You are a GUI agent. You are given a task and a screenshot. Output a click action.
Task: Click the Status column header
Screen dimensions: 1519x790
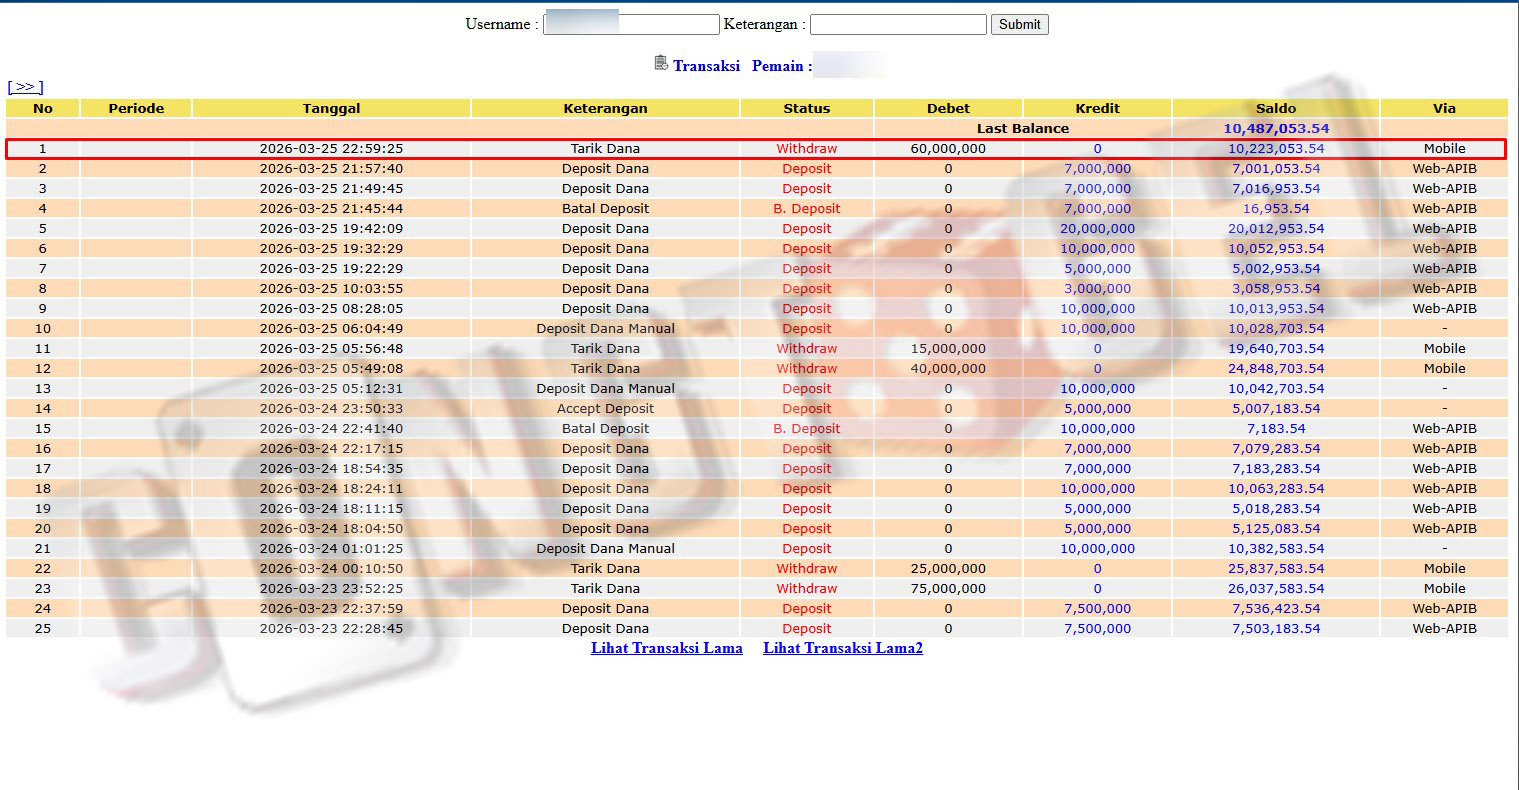point(807,108)
